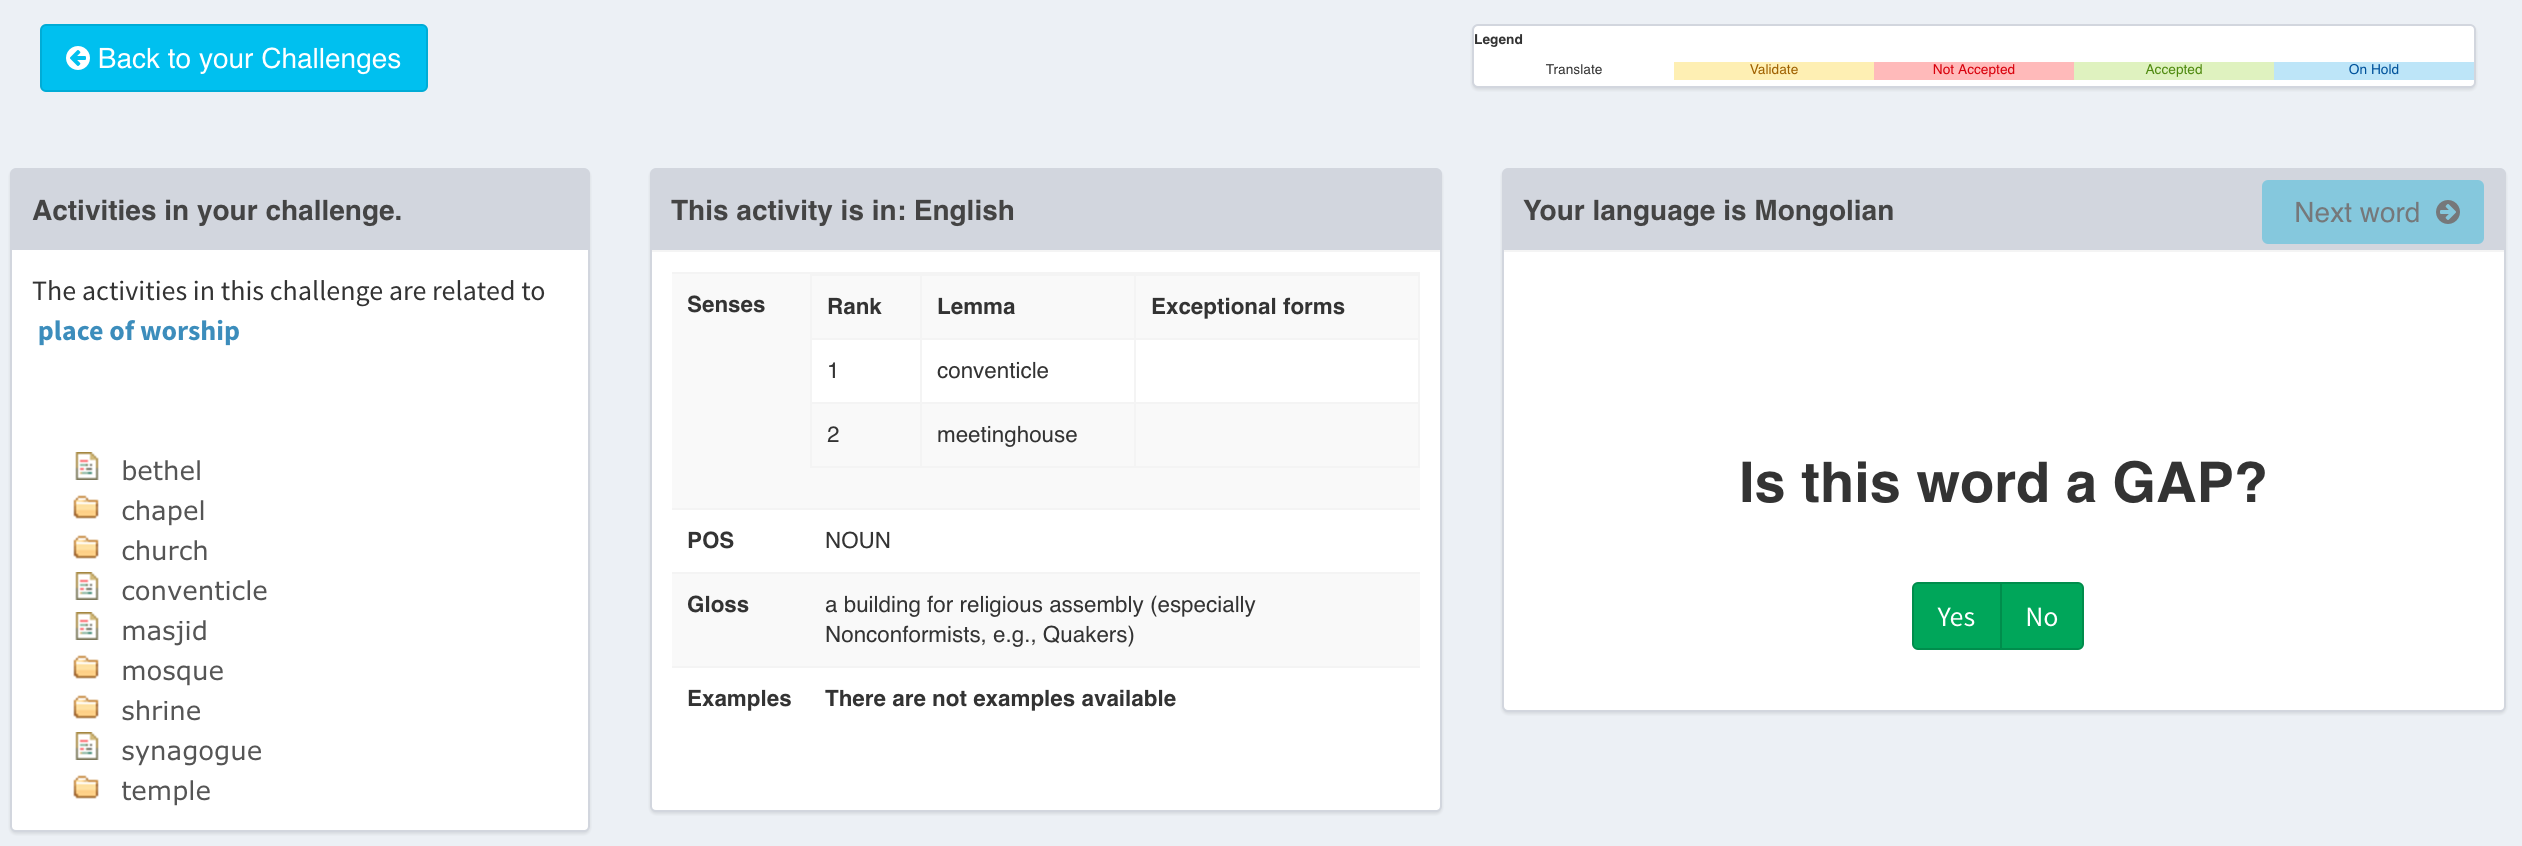Click the folder icon beside temple
This screenshot has height=846, width=2522.
tap(87, 788)
